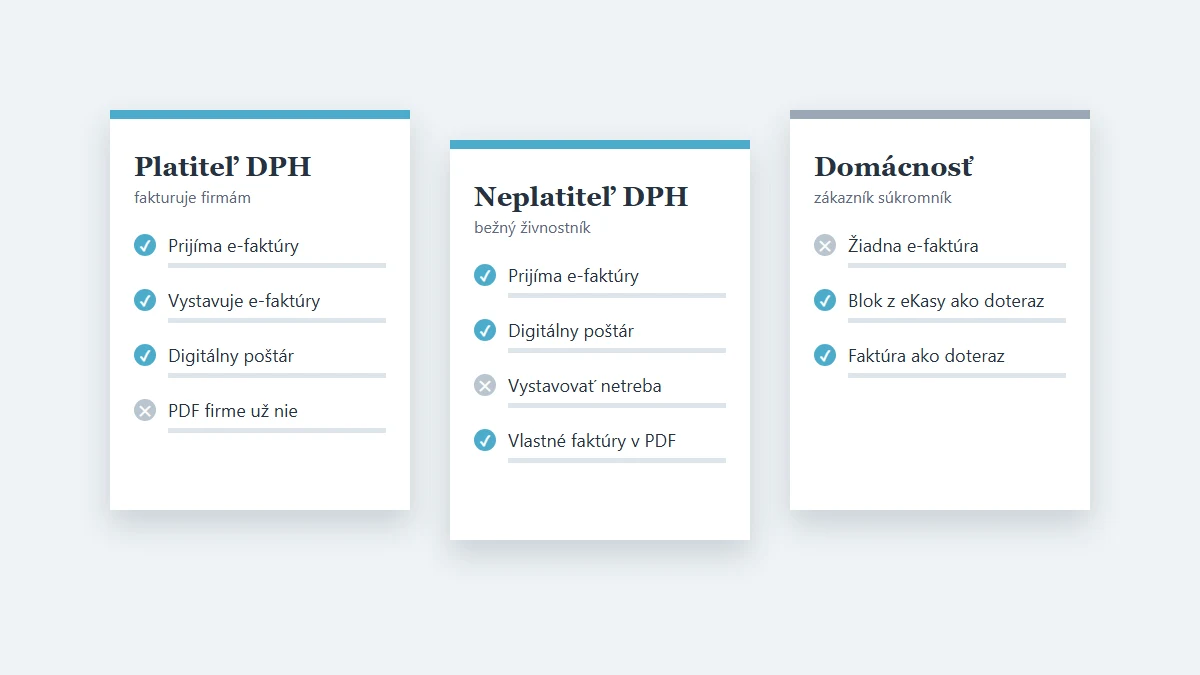
Task: Select the Platiteľ DPH card heading
Action: click(x=223, y=166)
